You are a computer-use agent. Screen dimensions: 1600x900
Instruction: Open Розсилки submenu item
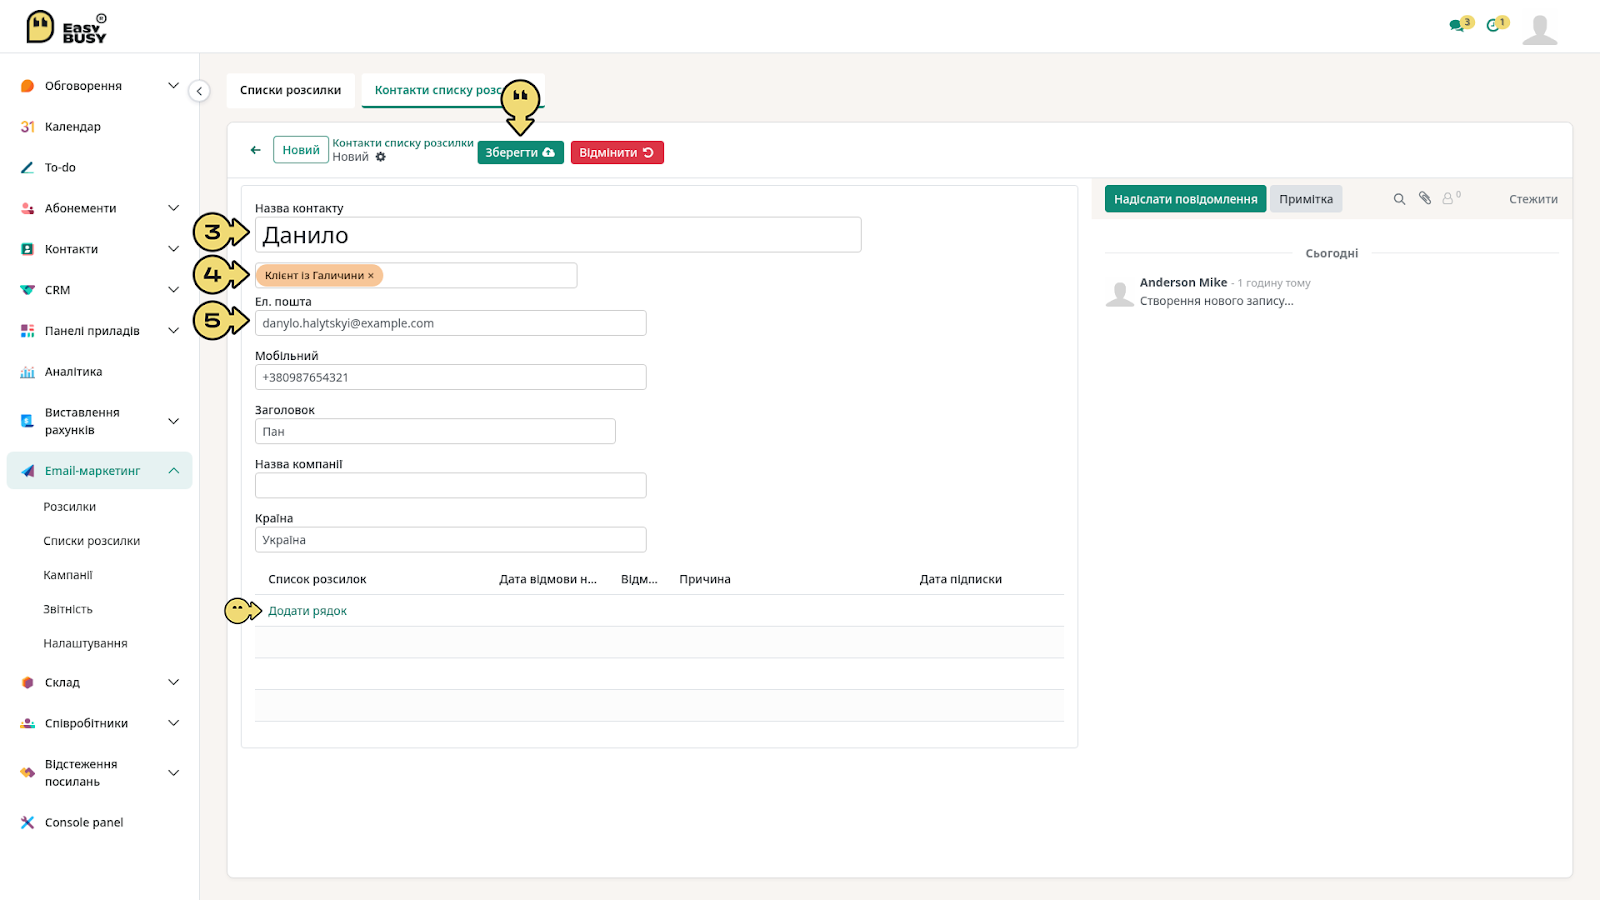click(70, 507)
